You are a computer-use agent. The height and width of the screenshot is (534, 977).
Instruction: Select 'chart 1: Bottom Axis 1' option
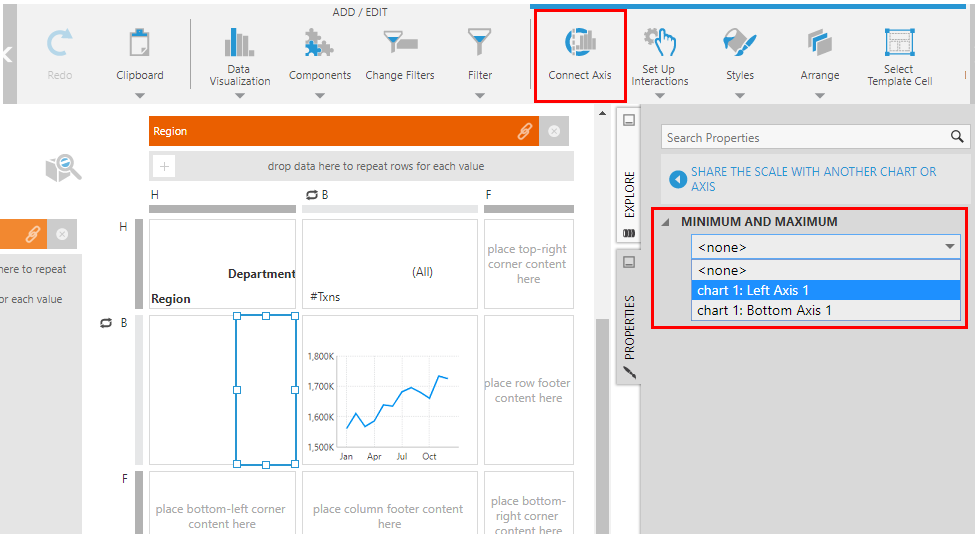764,310
